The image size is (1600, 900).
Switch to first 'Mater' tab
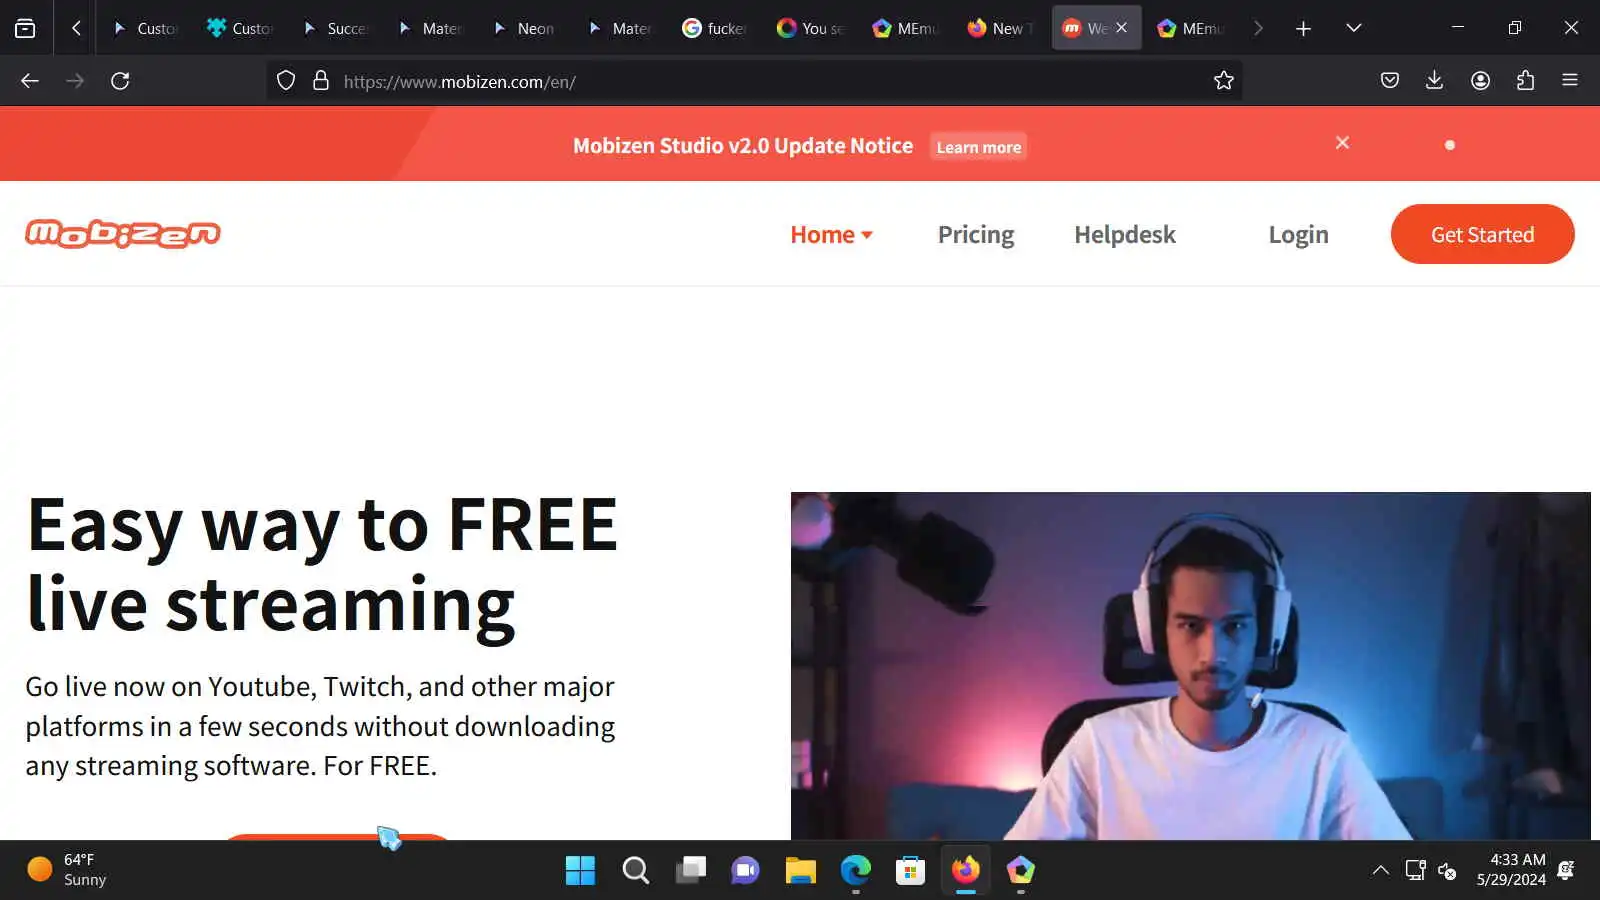tap(430, 28)
